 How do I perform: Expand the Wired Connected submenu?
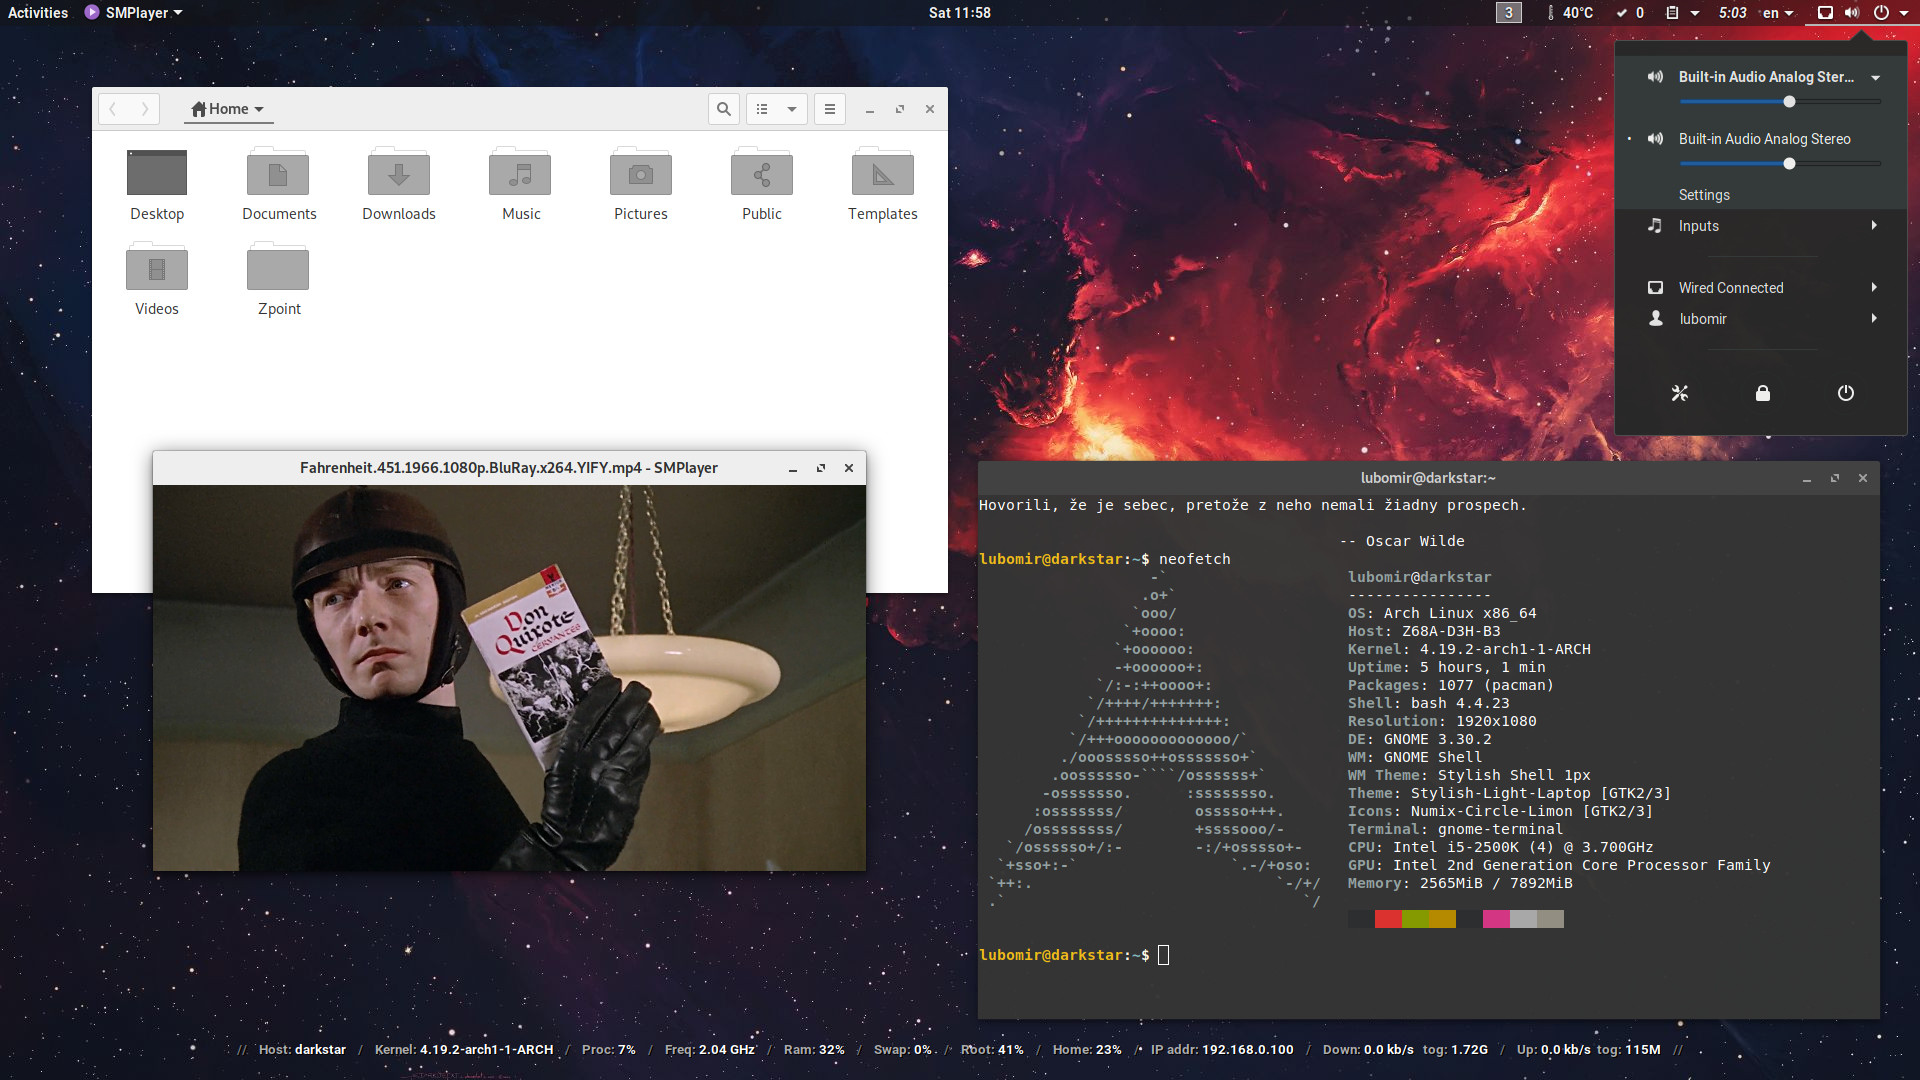tap(1874, 288)
